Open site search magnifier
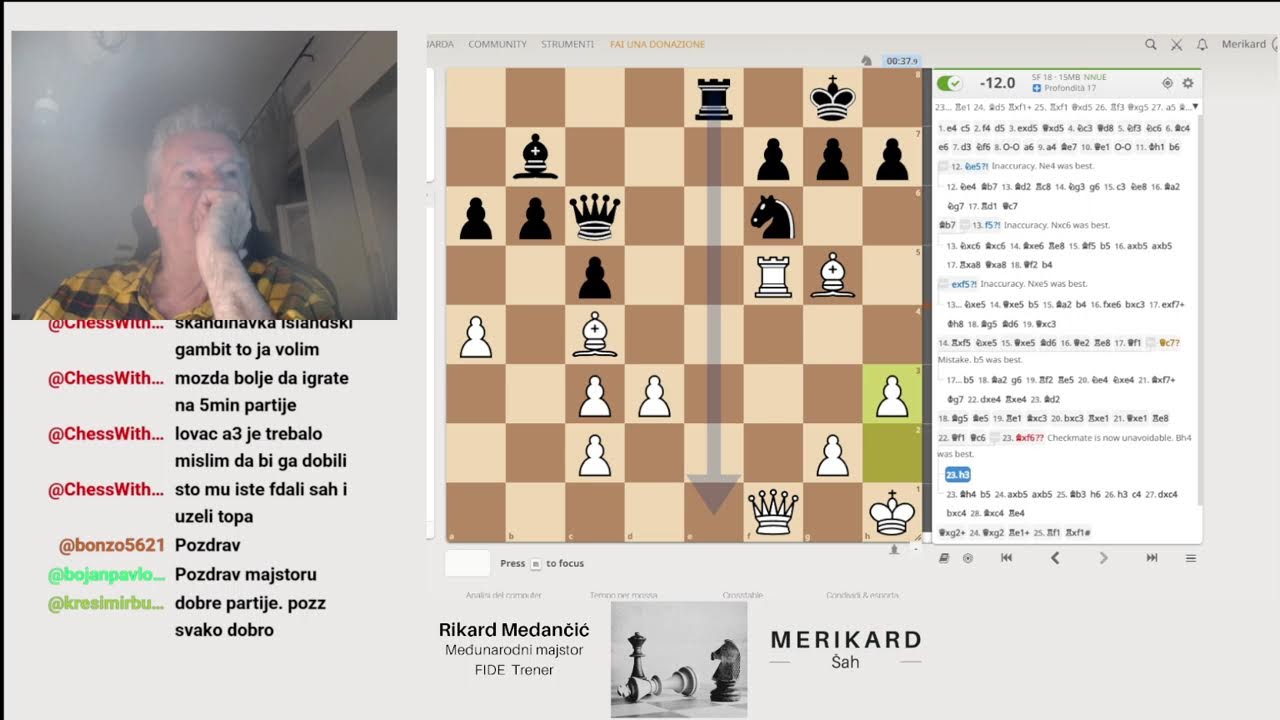The width and height of the screenshot is (1280, 720). (1151, 44)
